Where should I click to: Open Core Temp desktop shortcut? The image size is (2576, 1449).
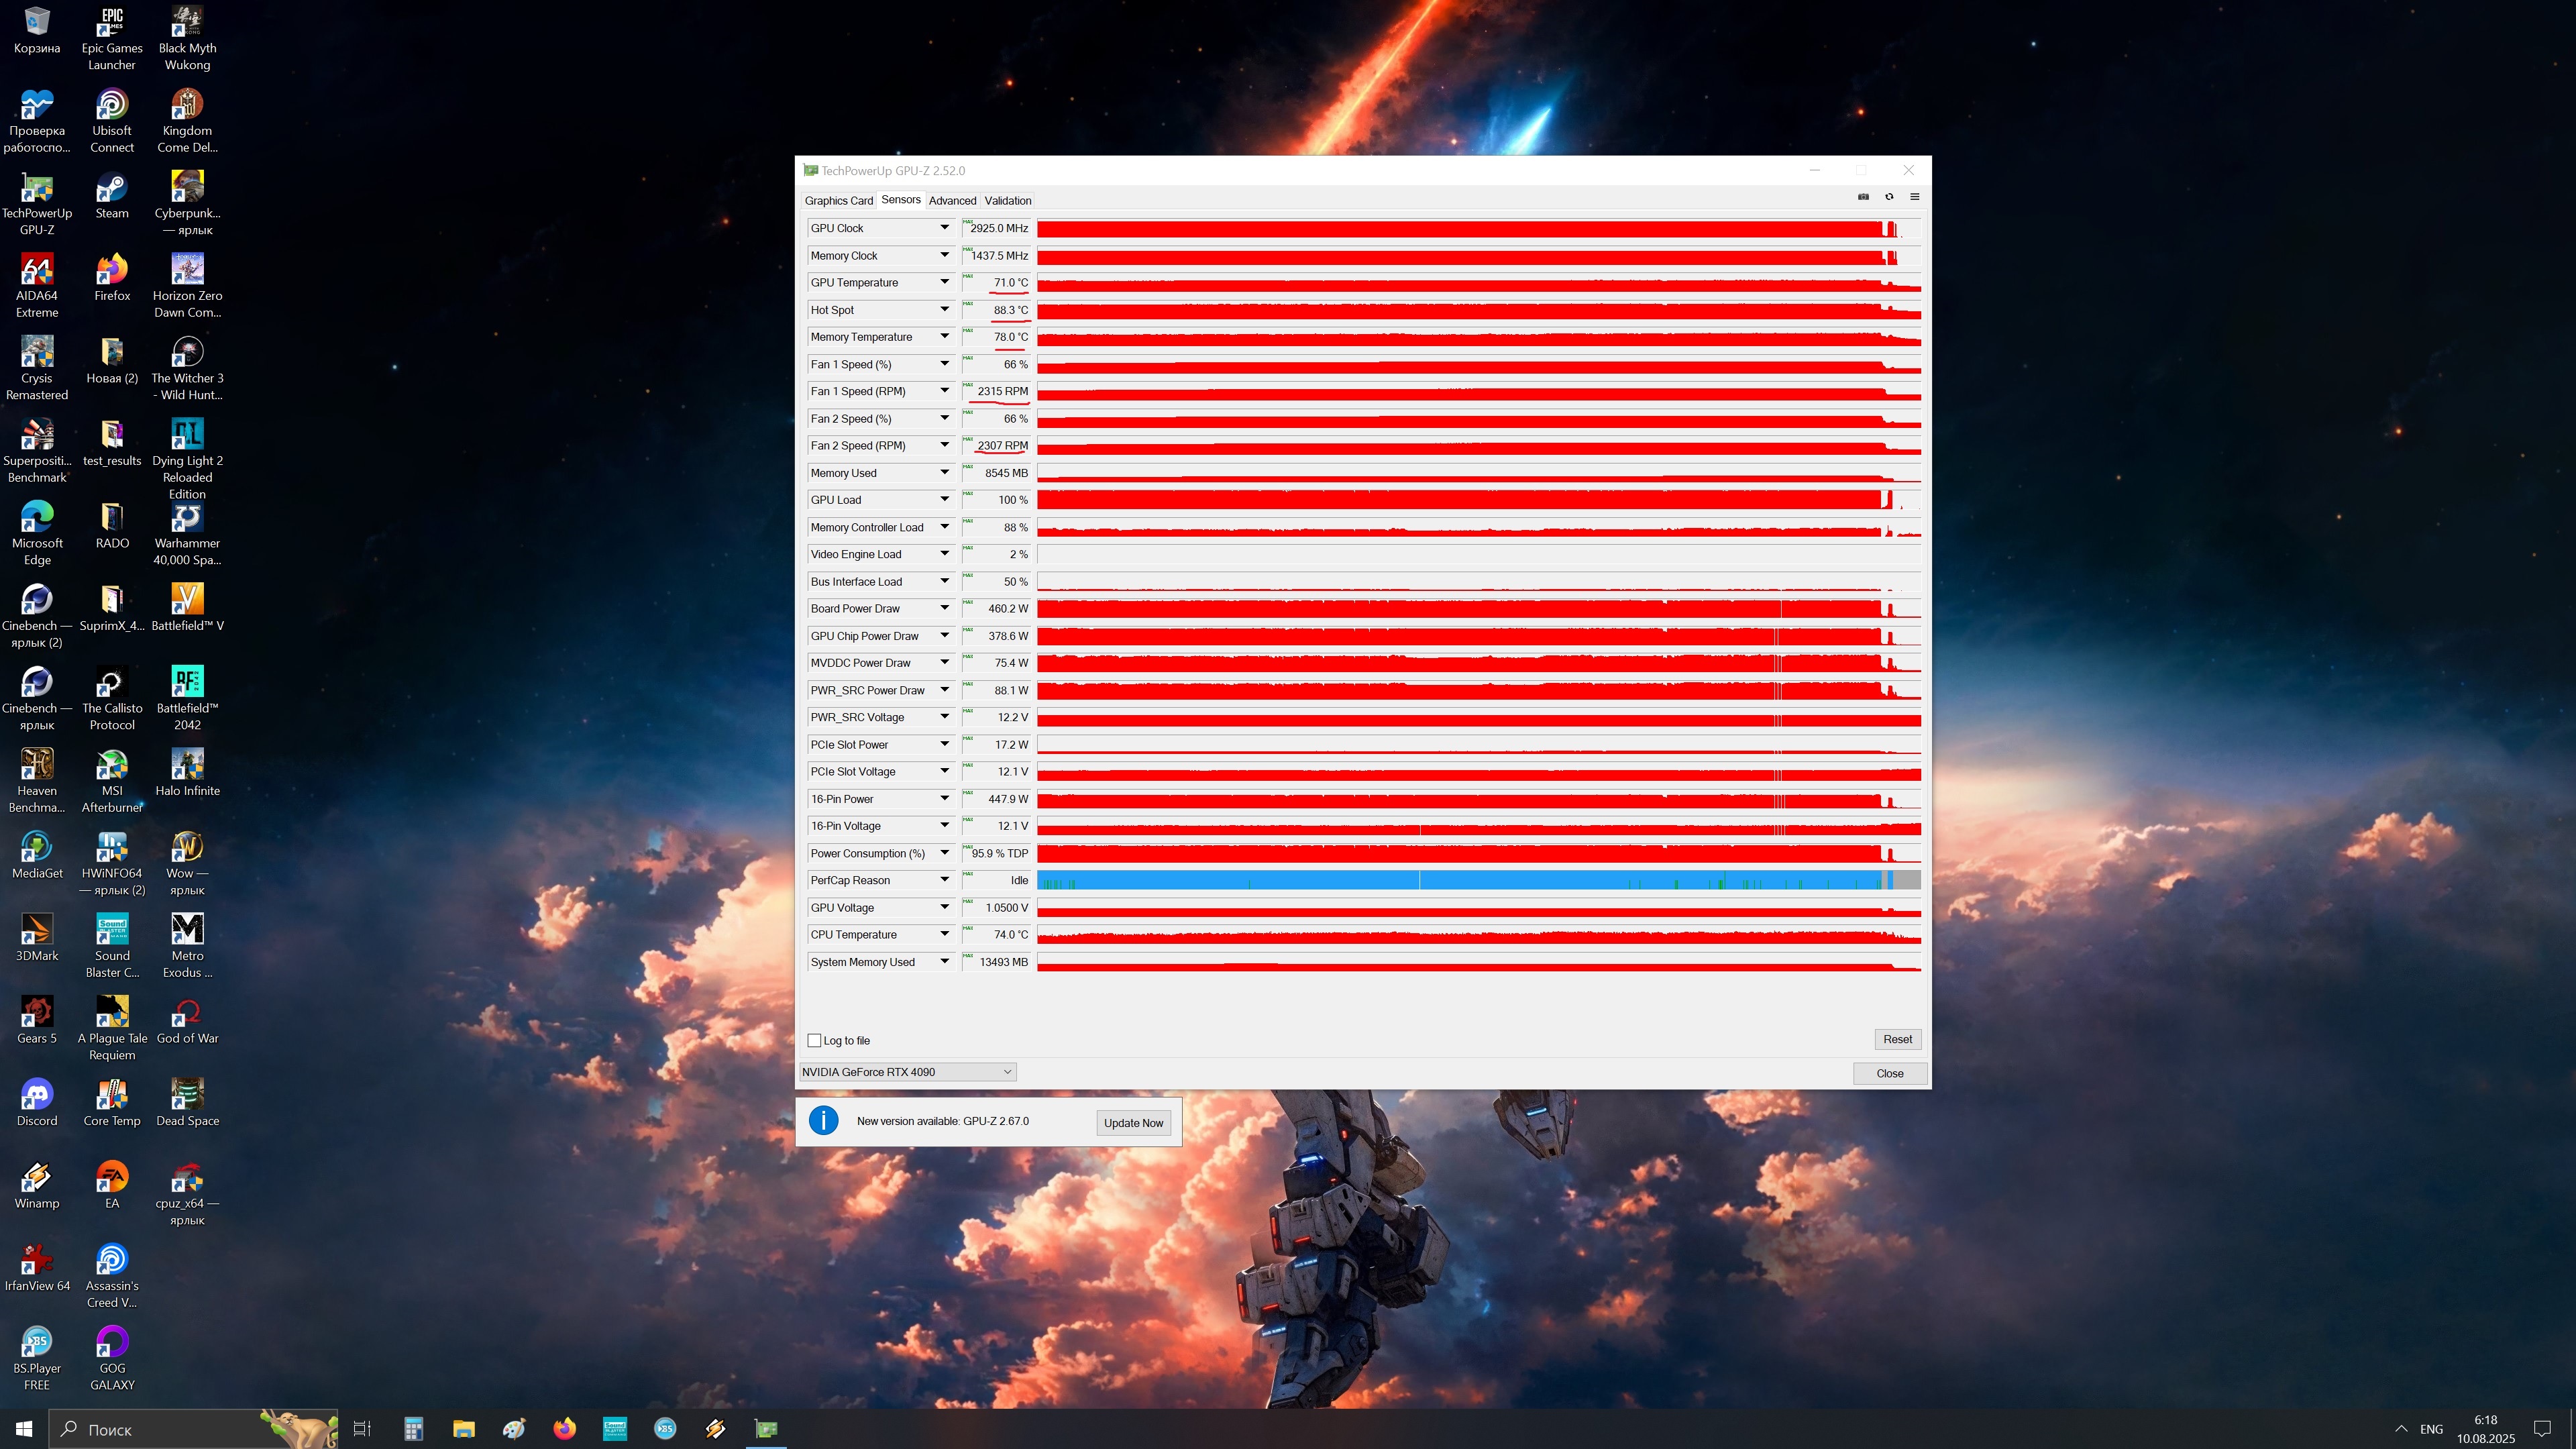coord(112,1097)
